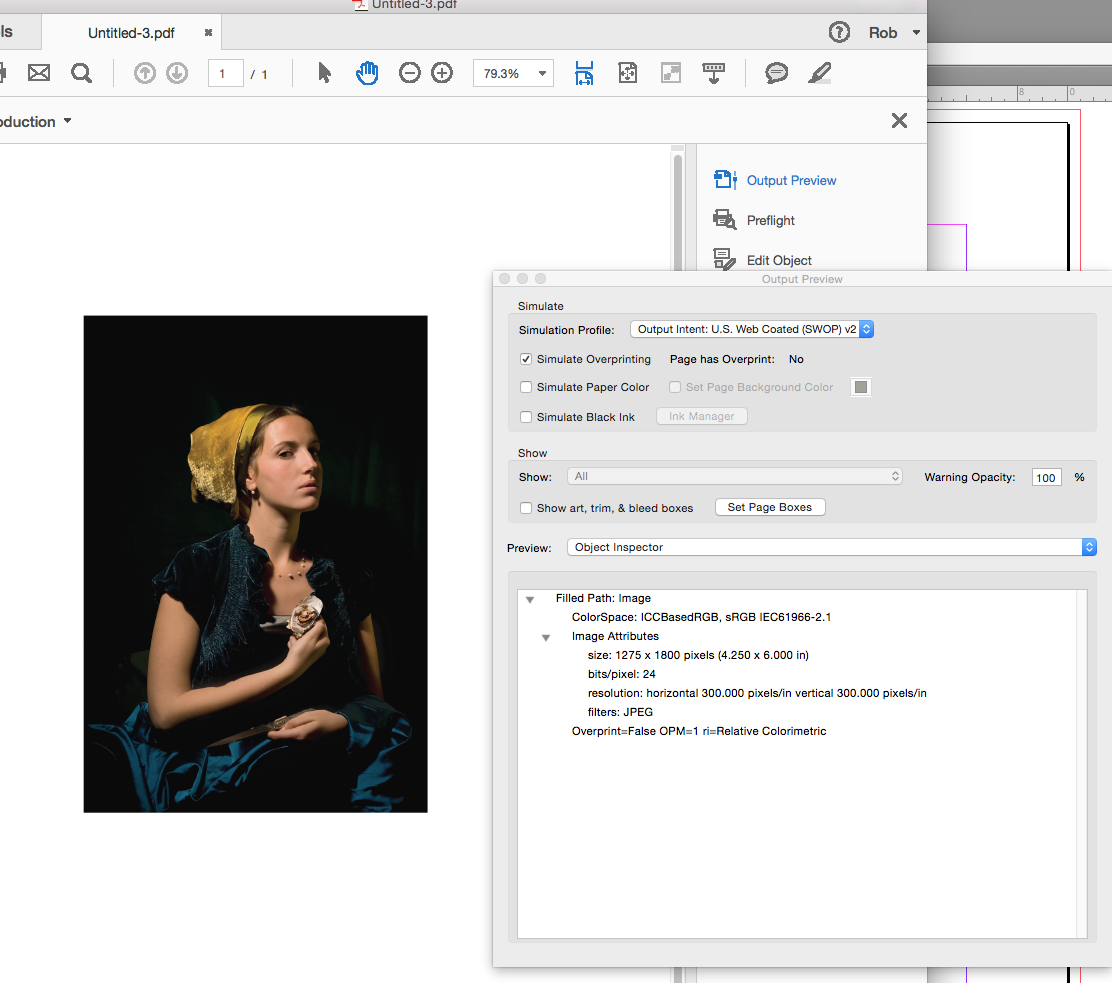Image resolution: width=1112 pixels, height=983 pixels.
Task: Open the Preview Object Inspector dropdown
Action: pos(831,547)
